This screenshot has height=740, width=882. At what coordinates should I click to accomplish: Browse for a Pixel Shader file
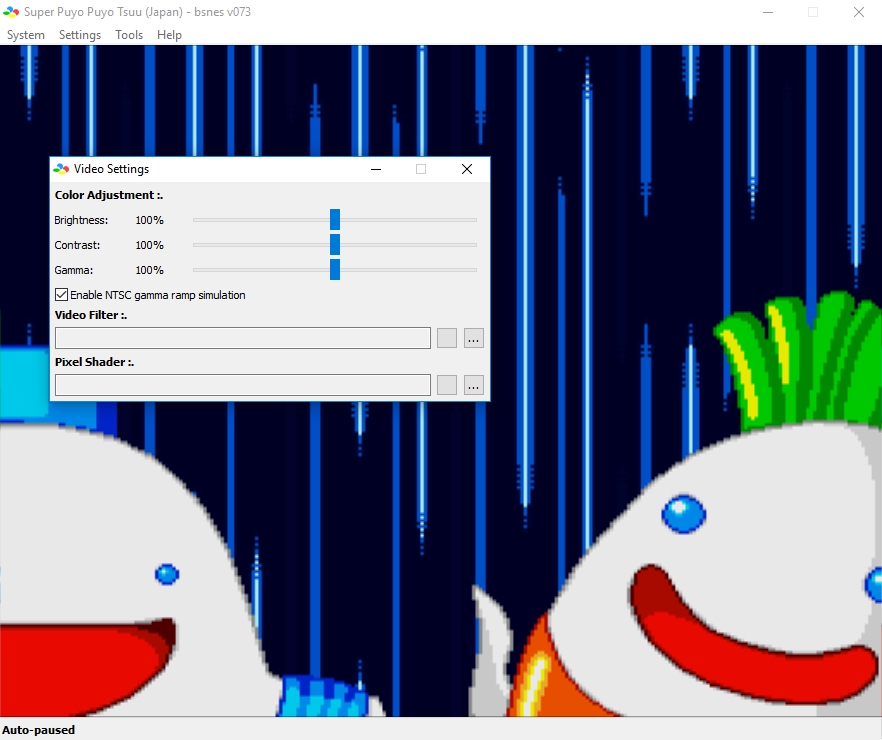(x=474, y=385)
